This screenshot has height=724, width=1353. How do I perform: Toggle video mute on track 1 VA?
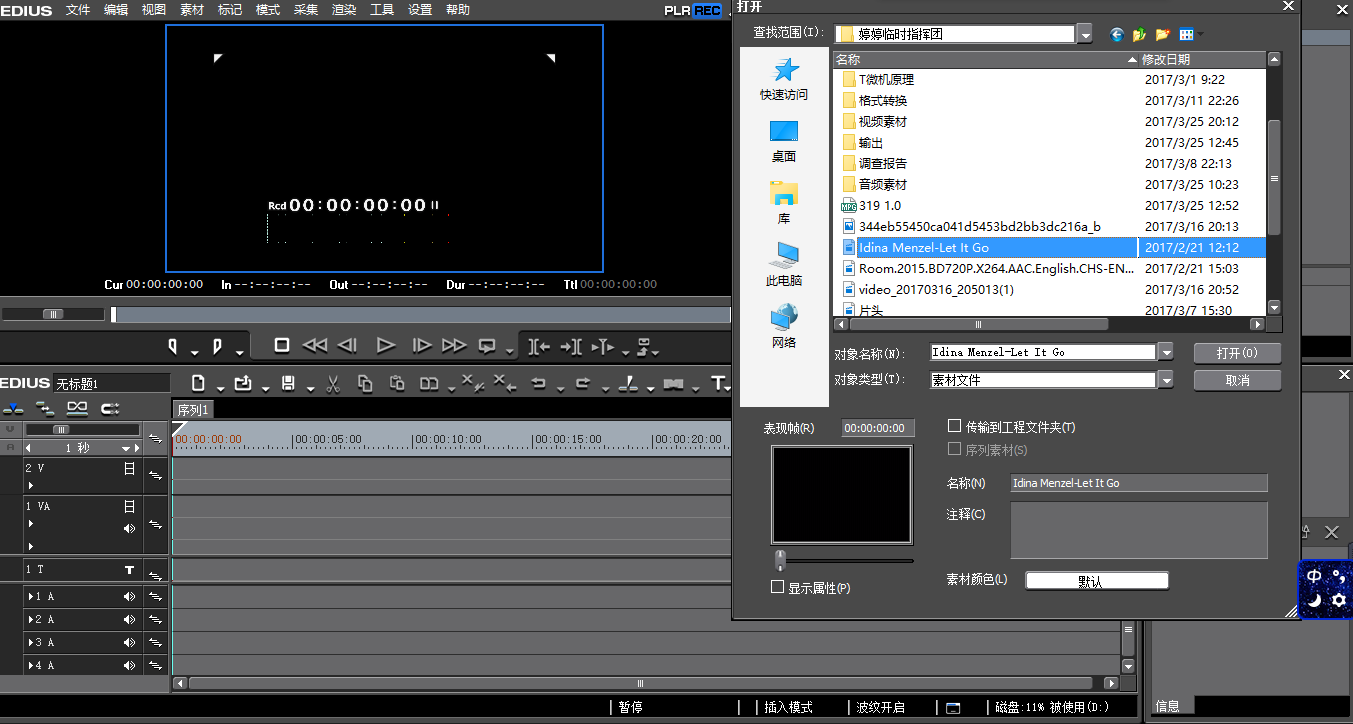point(129,506)
